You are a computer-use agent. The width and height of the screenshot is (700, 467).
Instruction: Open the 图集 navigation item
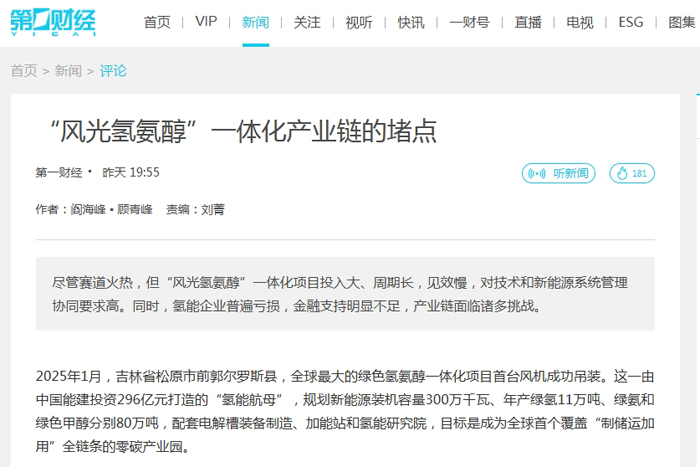click(x=682, y=22)
